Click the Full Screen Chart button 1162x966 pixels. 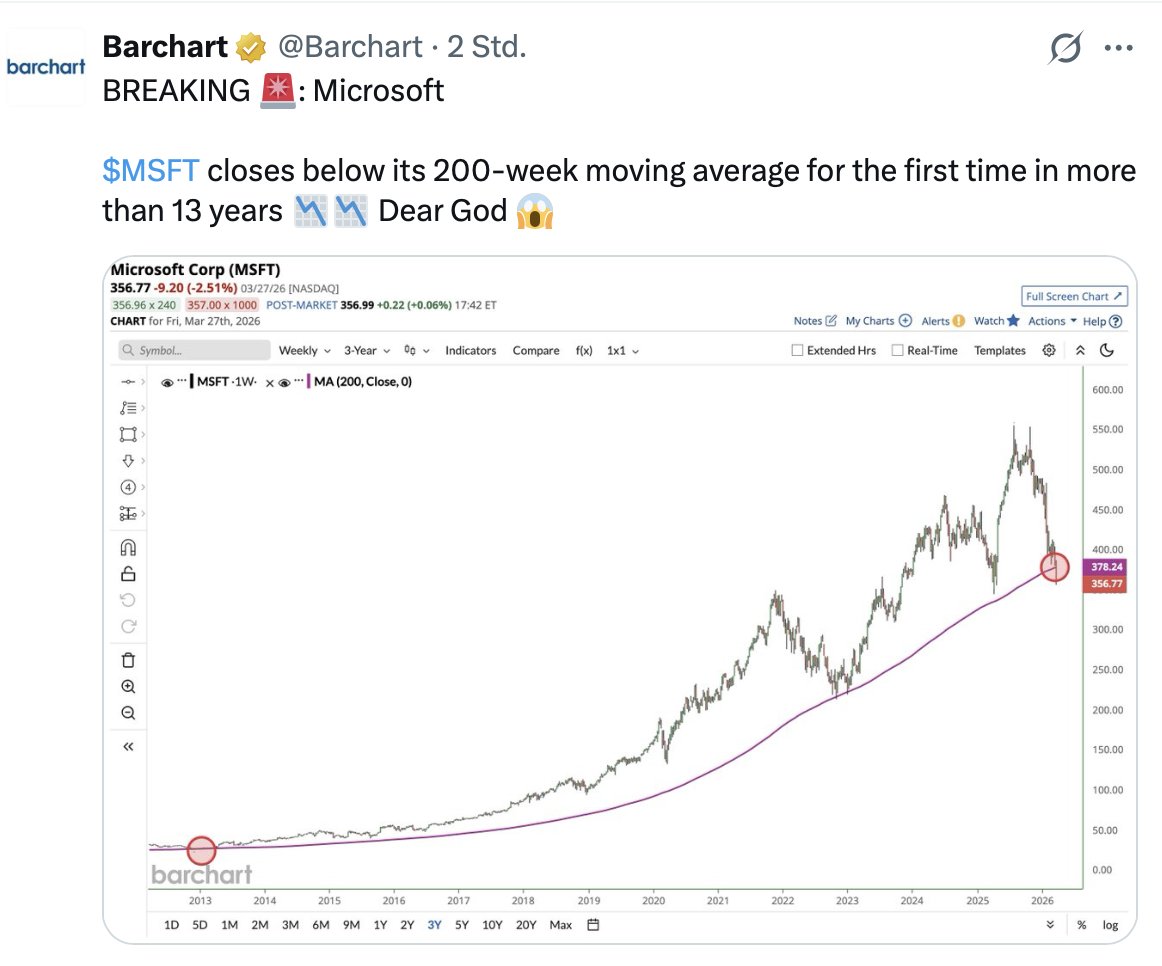(x=1075, y=296)
